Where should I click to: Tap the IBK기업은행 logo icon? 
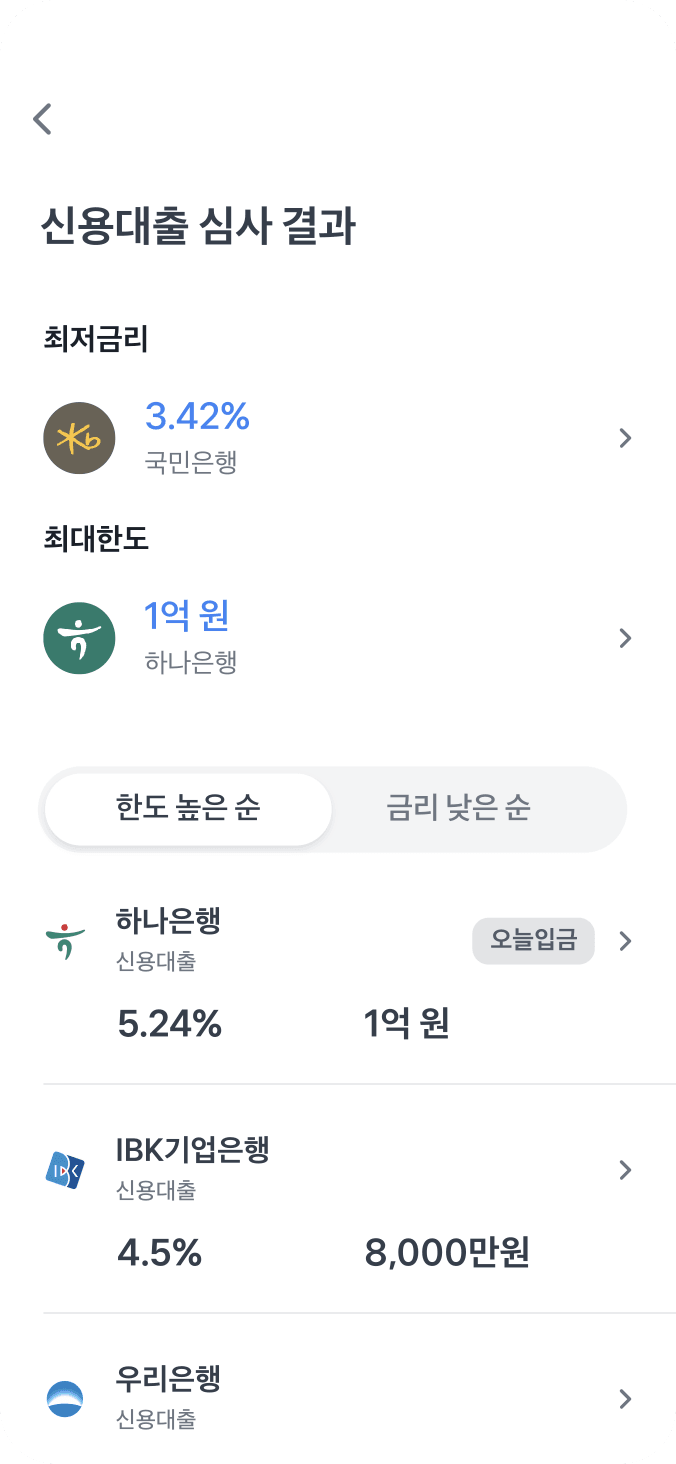(x=65, y=1170)
